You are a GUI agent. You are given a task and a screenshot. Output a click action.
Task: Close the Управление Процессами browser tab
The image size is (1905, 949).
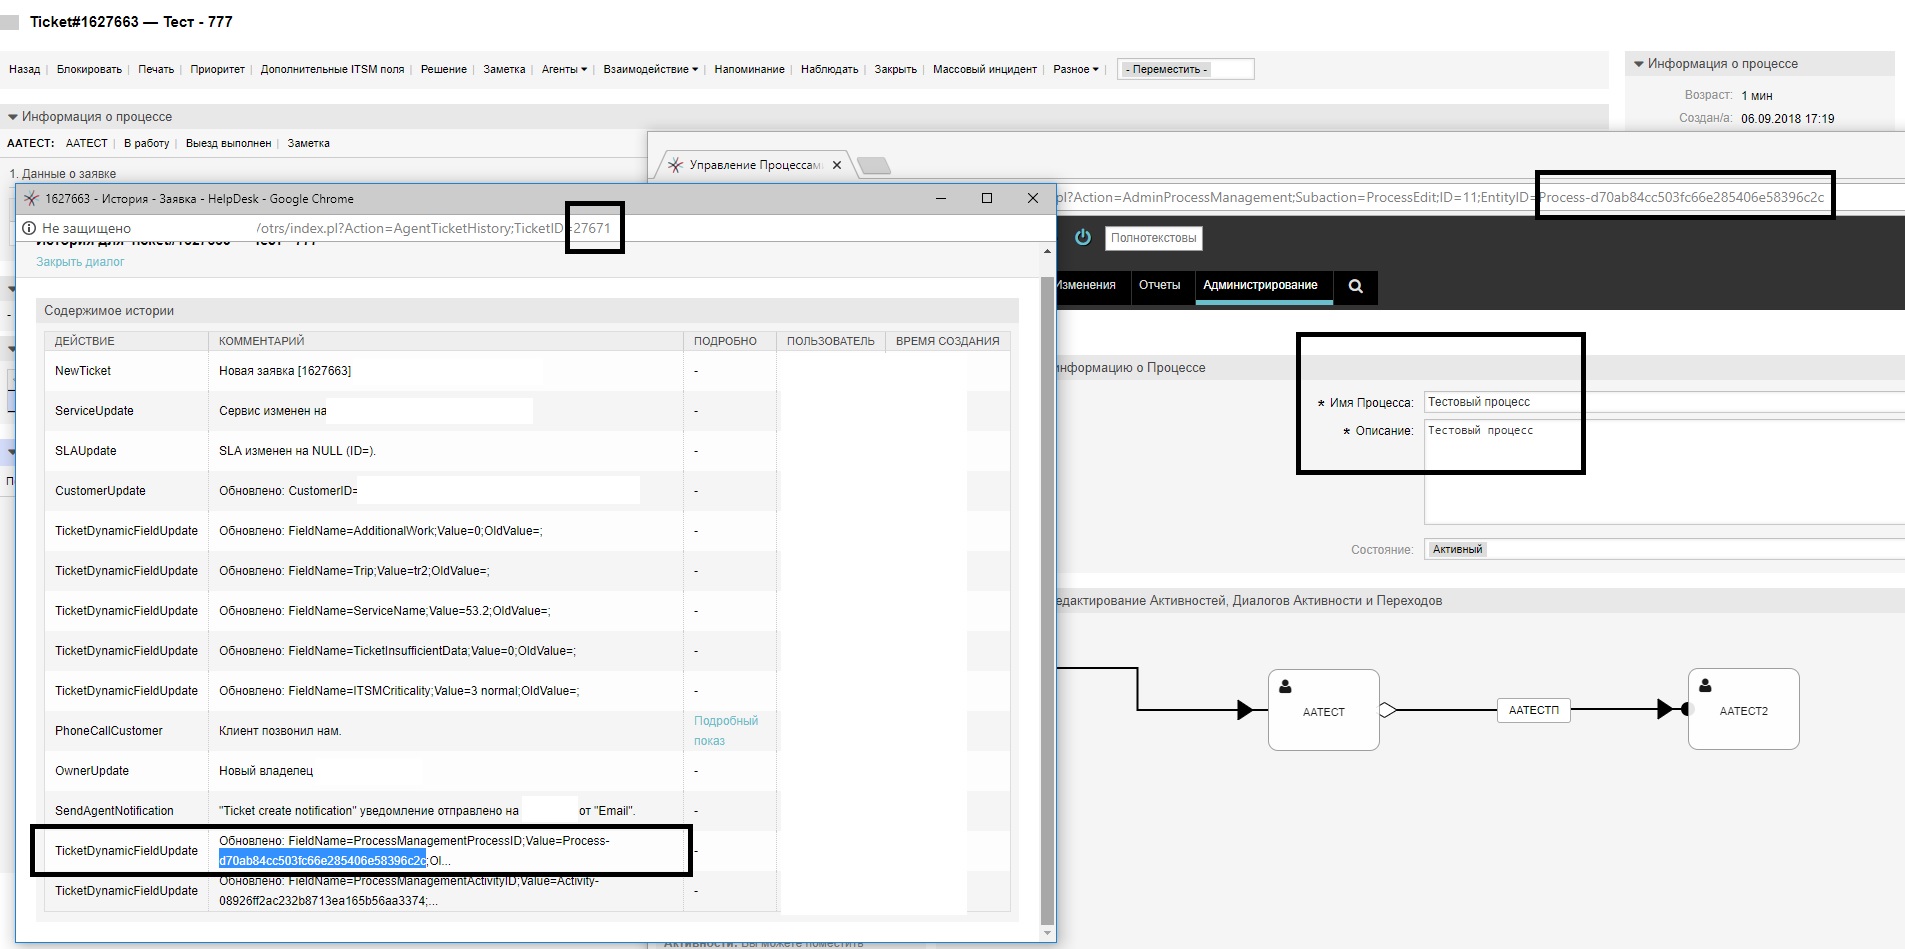pyautogui.click(x=837, y=165)
